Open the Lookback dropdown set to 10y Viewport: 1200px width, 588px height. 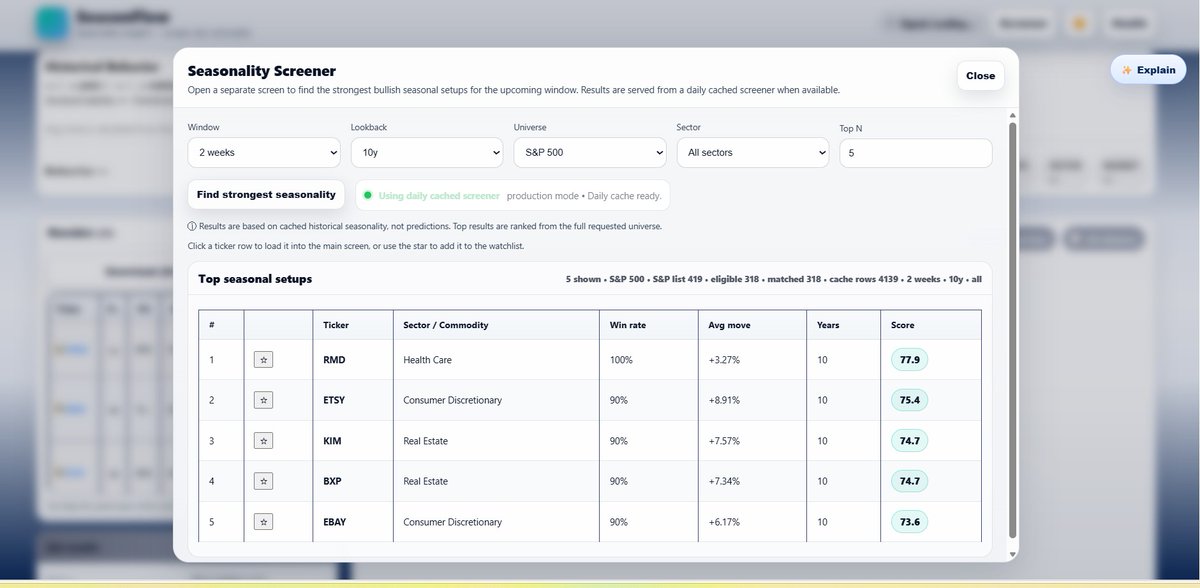pyautogui.click(x=427, y=153)
